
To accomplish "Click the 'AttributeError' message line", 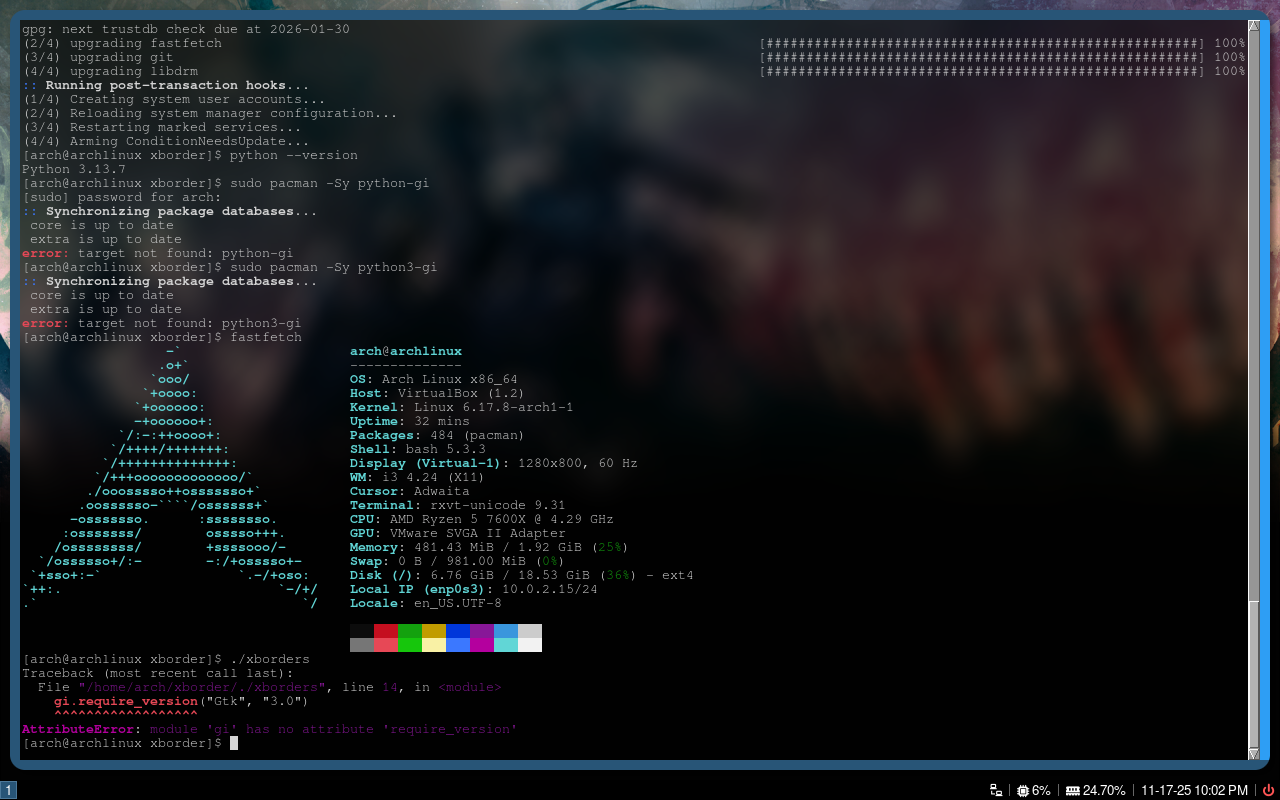I will [x=270, y=729].
